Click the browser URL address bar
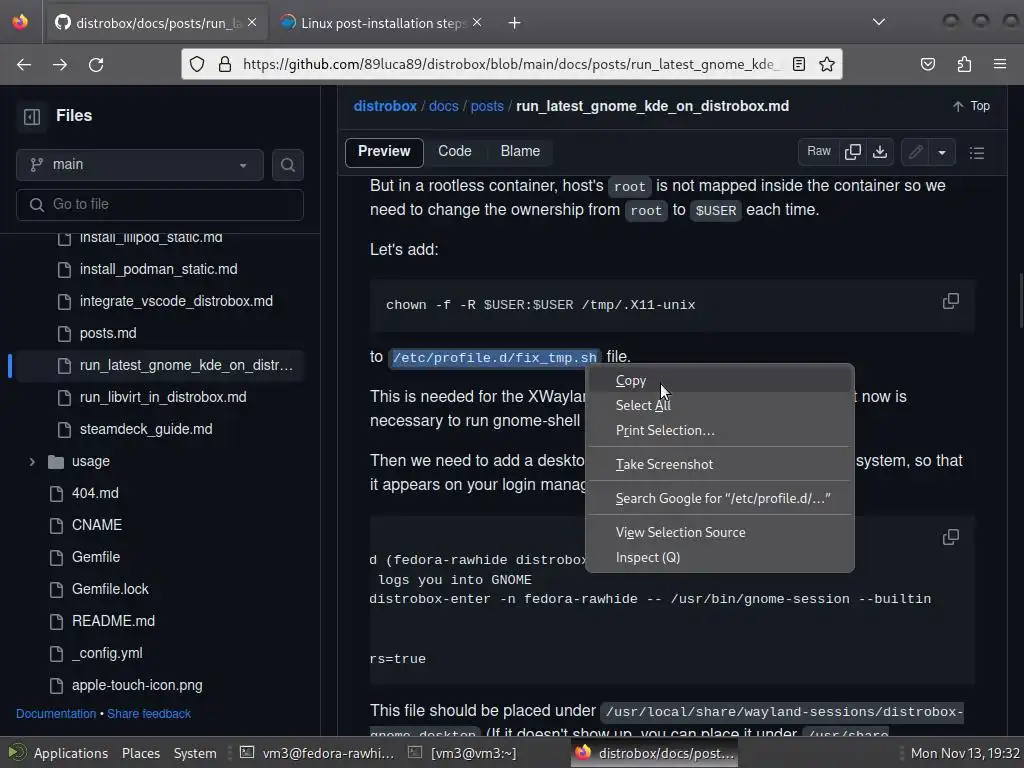This screenshot has width=1024, height=768. tap(509, 64)
